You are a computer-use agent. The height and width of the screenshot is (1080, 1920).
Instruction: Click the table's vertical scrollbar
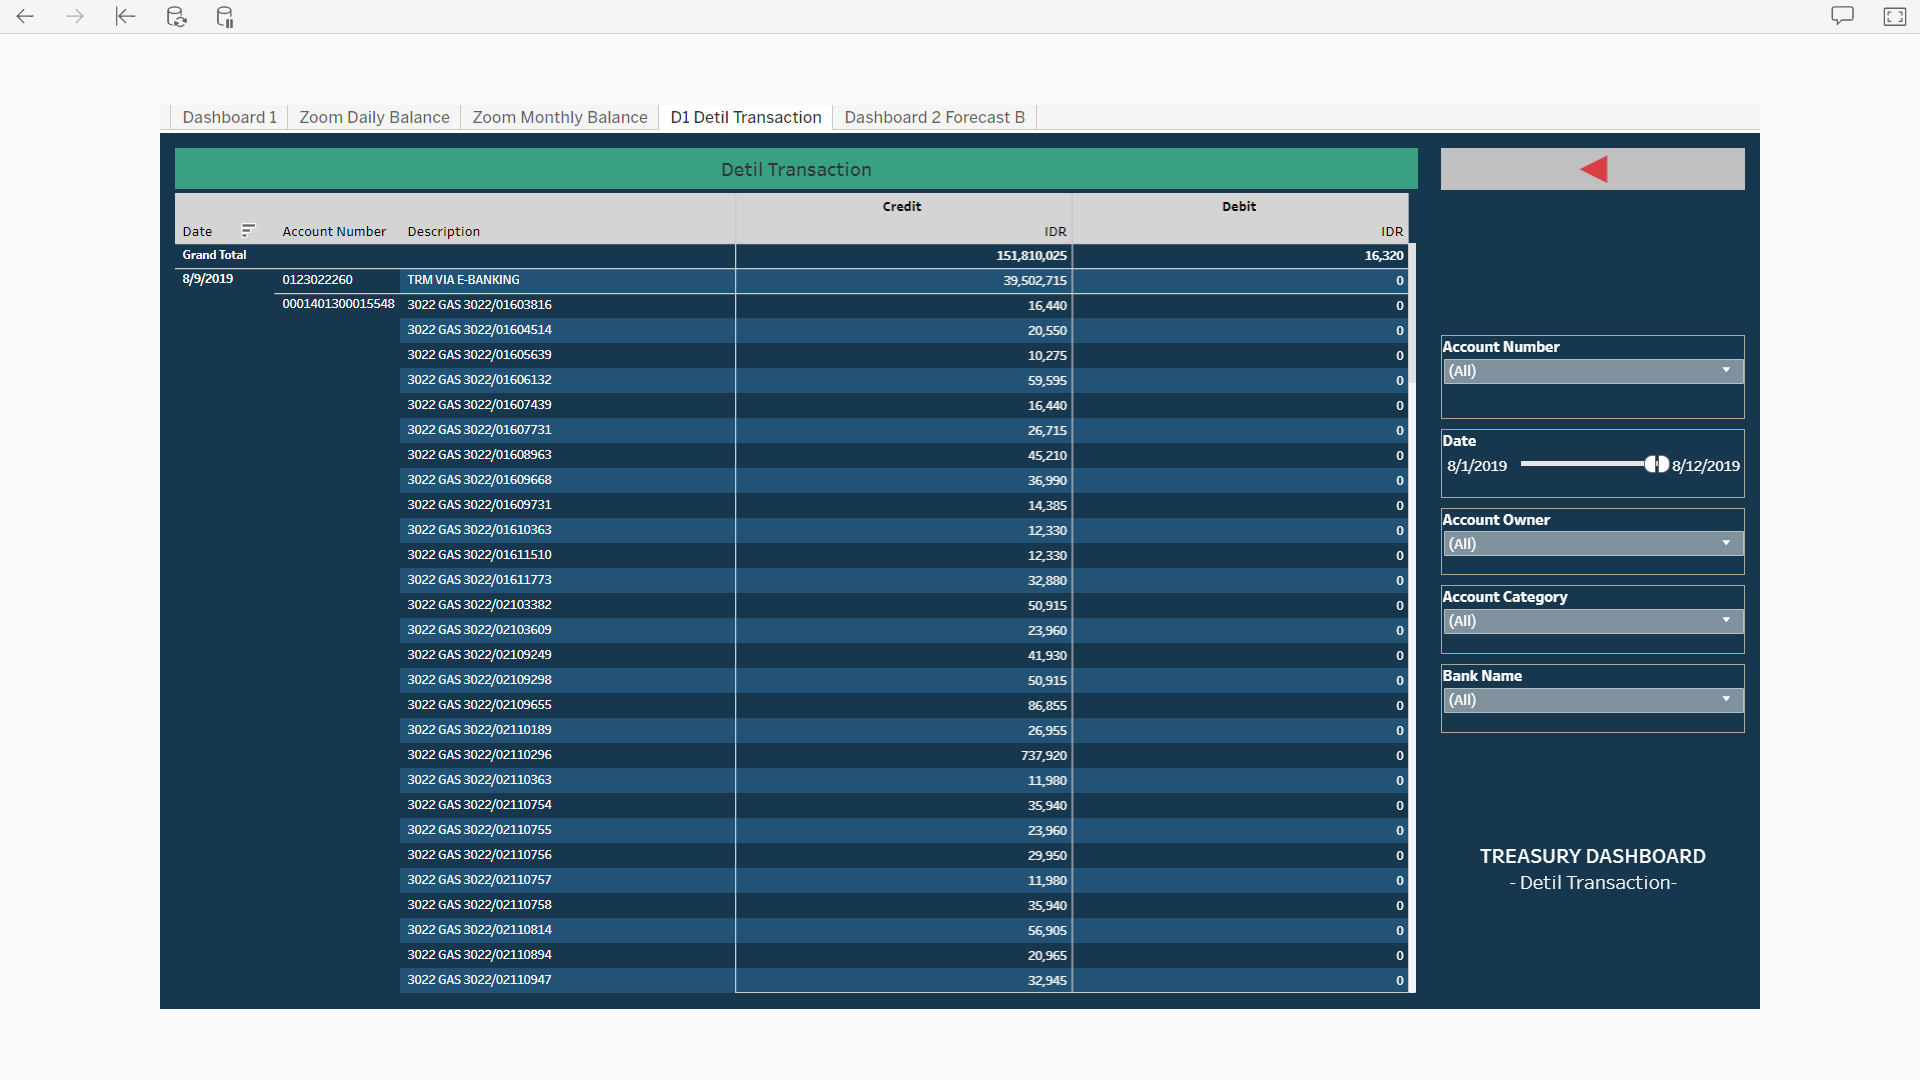(1412, 600)
